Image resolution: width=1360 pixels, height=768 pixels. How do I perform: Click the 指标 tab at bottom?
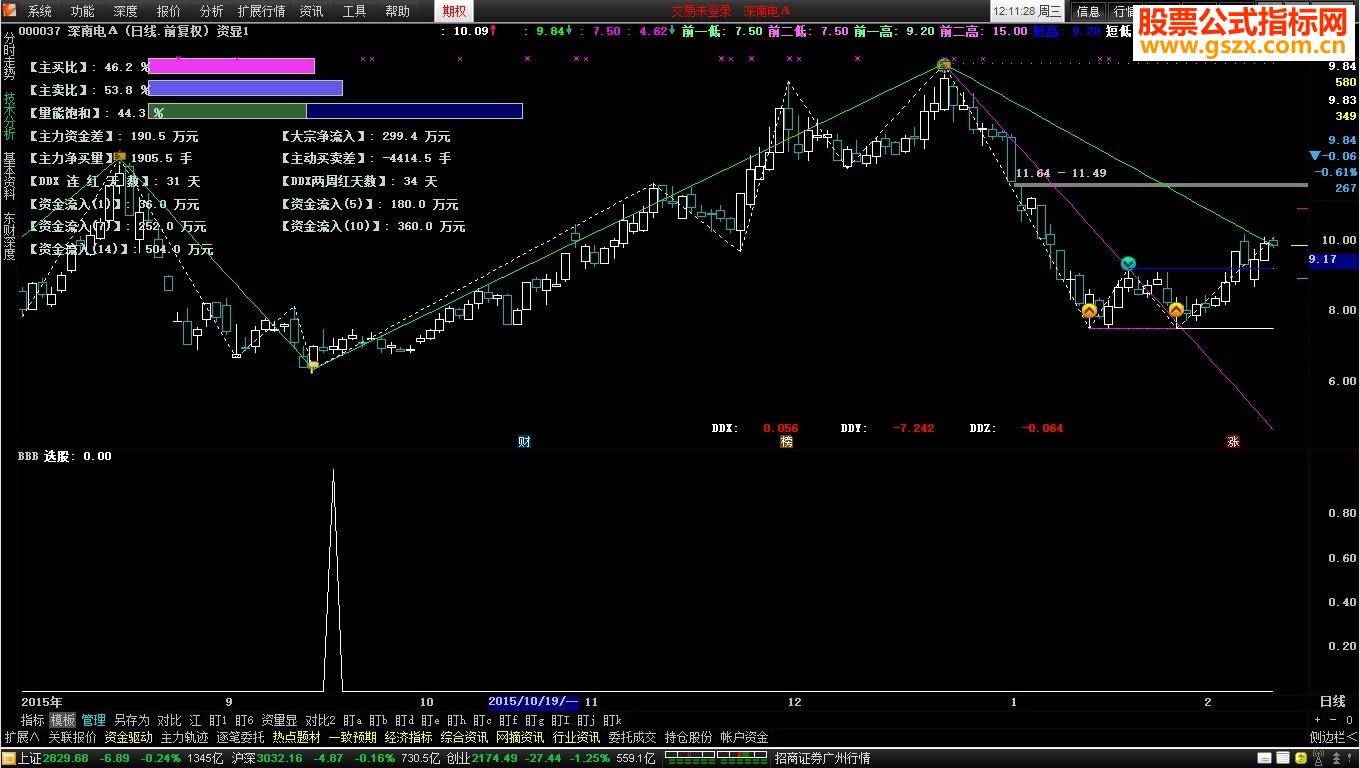pyautogui.click(x=33, y=720)
